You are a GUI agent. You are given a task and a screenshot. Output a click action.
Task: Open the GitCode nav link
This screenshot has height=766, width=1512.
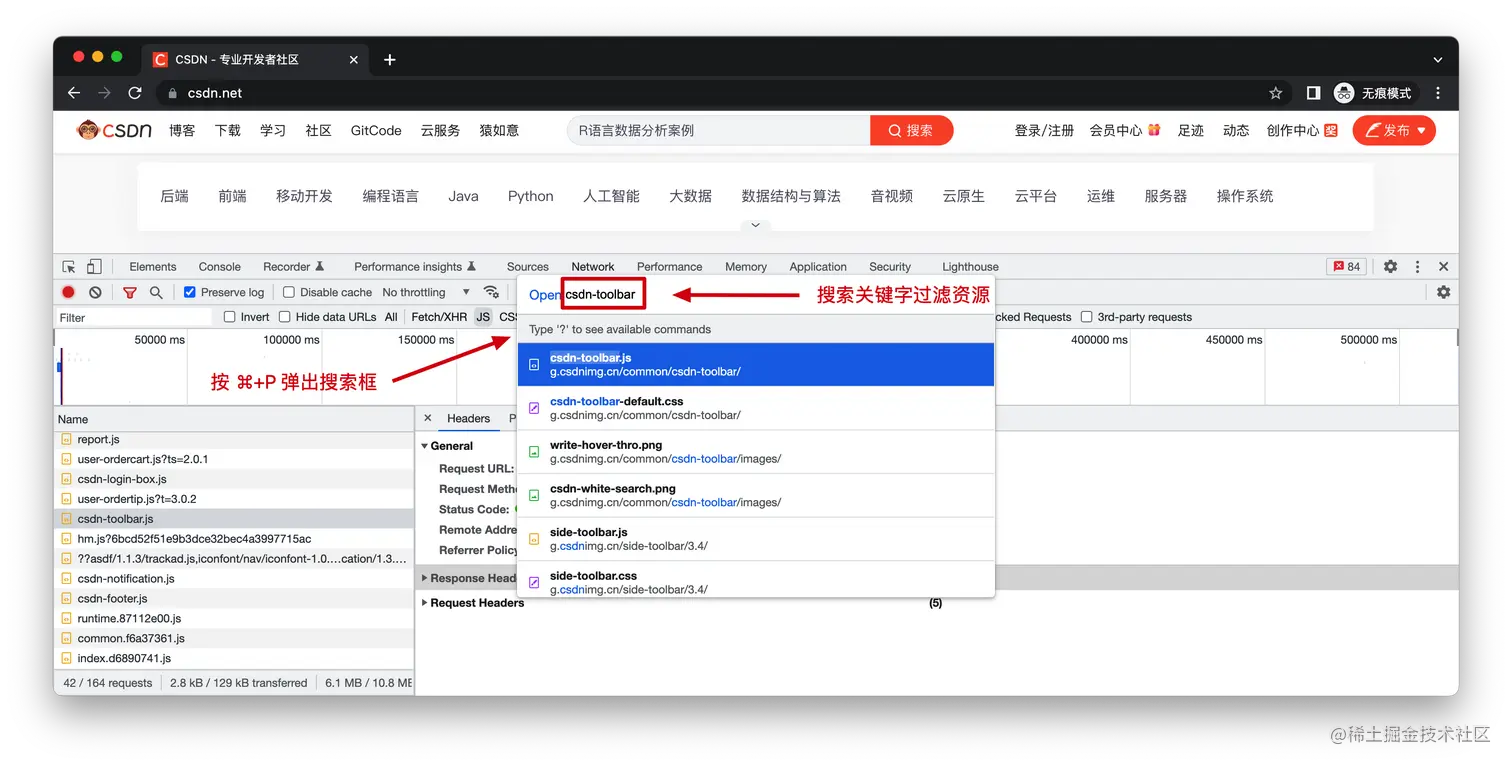coord(376,130)
